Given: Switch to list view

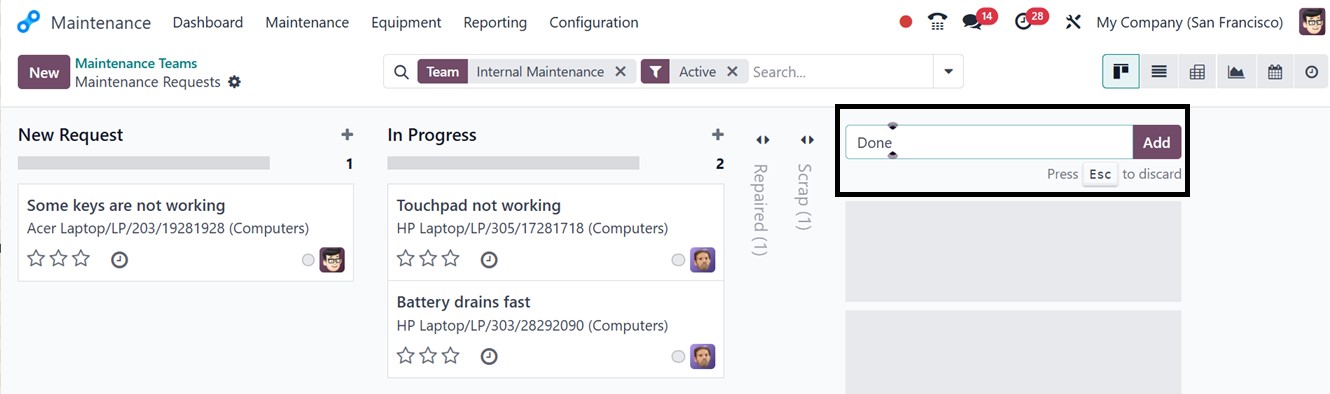Looking at the screenshot, I should click(x=1159, y=72).
